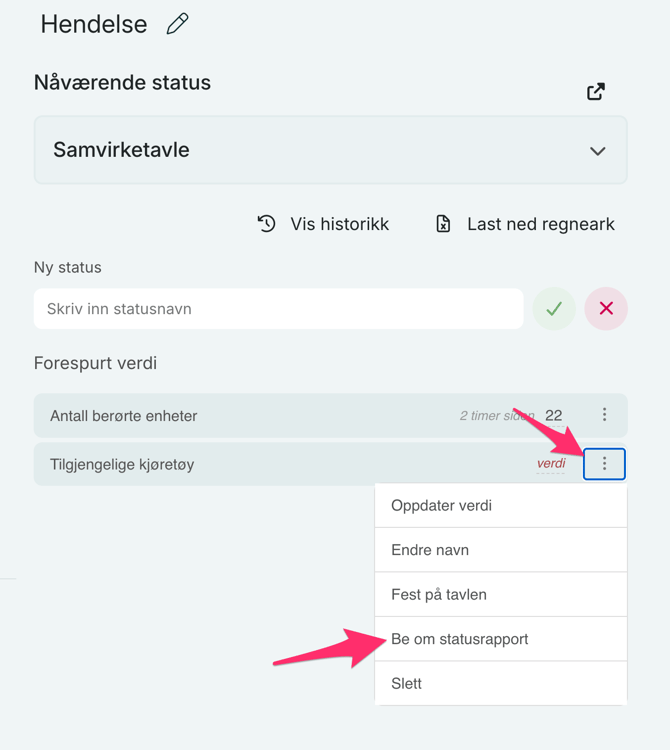Download spreadsheet via Last ned regneark
Image resolution: width=670 pixels, height=750 pixels.
point(525,224)
